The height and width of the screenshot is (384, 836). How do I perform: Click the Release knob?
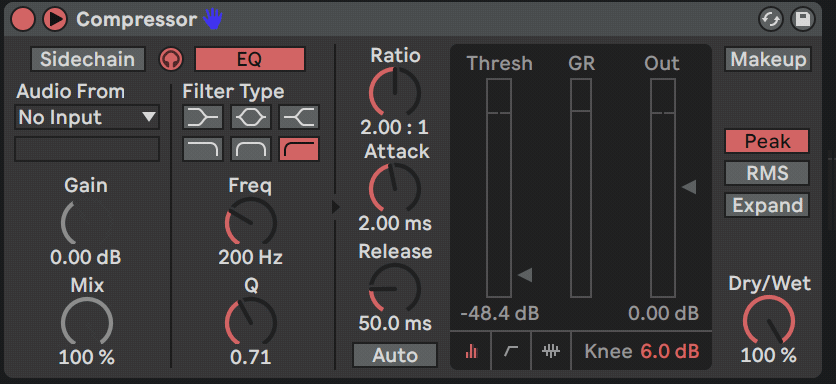(395, 288)
